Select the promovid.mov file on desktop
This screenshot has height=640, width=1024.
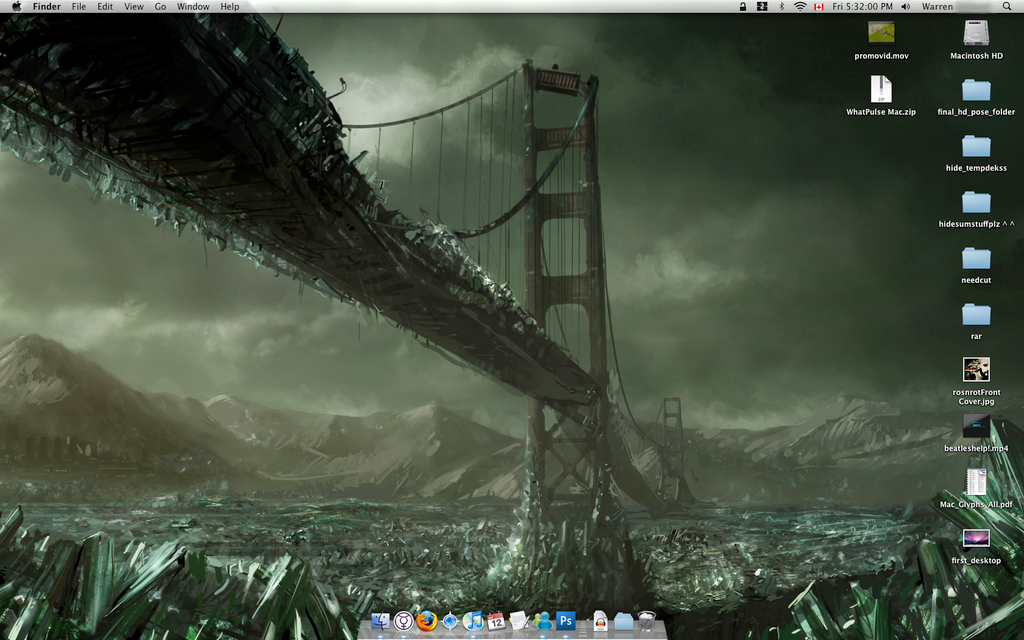[x=882, y=32]
